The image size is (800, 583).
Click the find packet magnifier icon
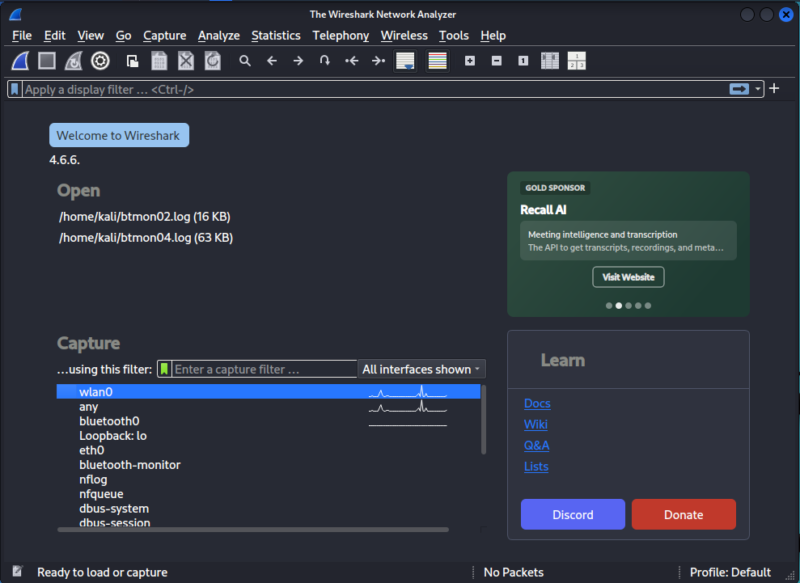pos(245,61)
